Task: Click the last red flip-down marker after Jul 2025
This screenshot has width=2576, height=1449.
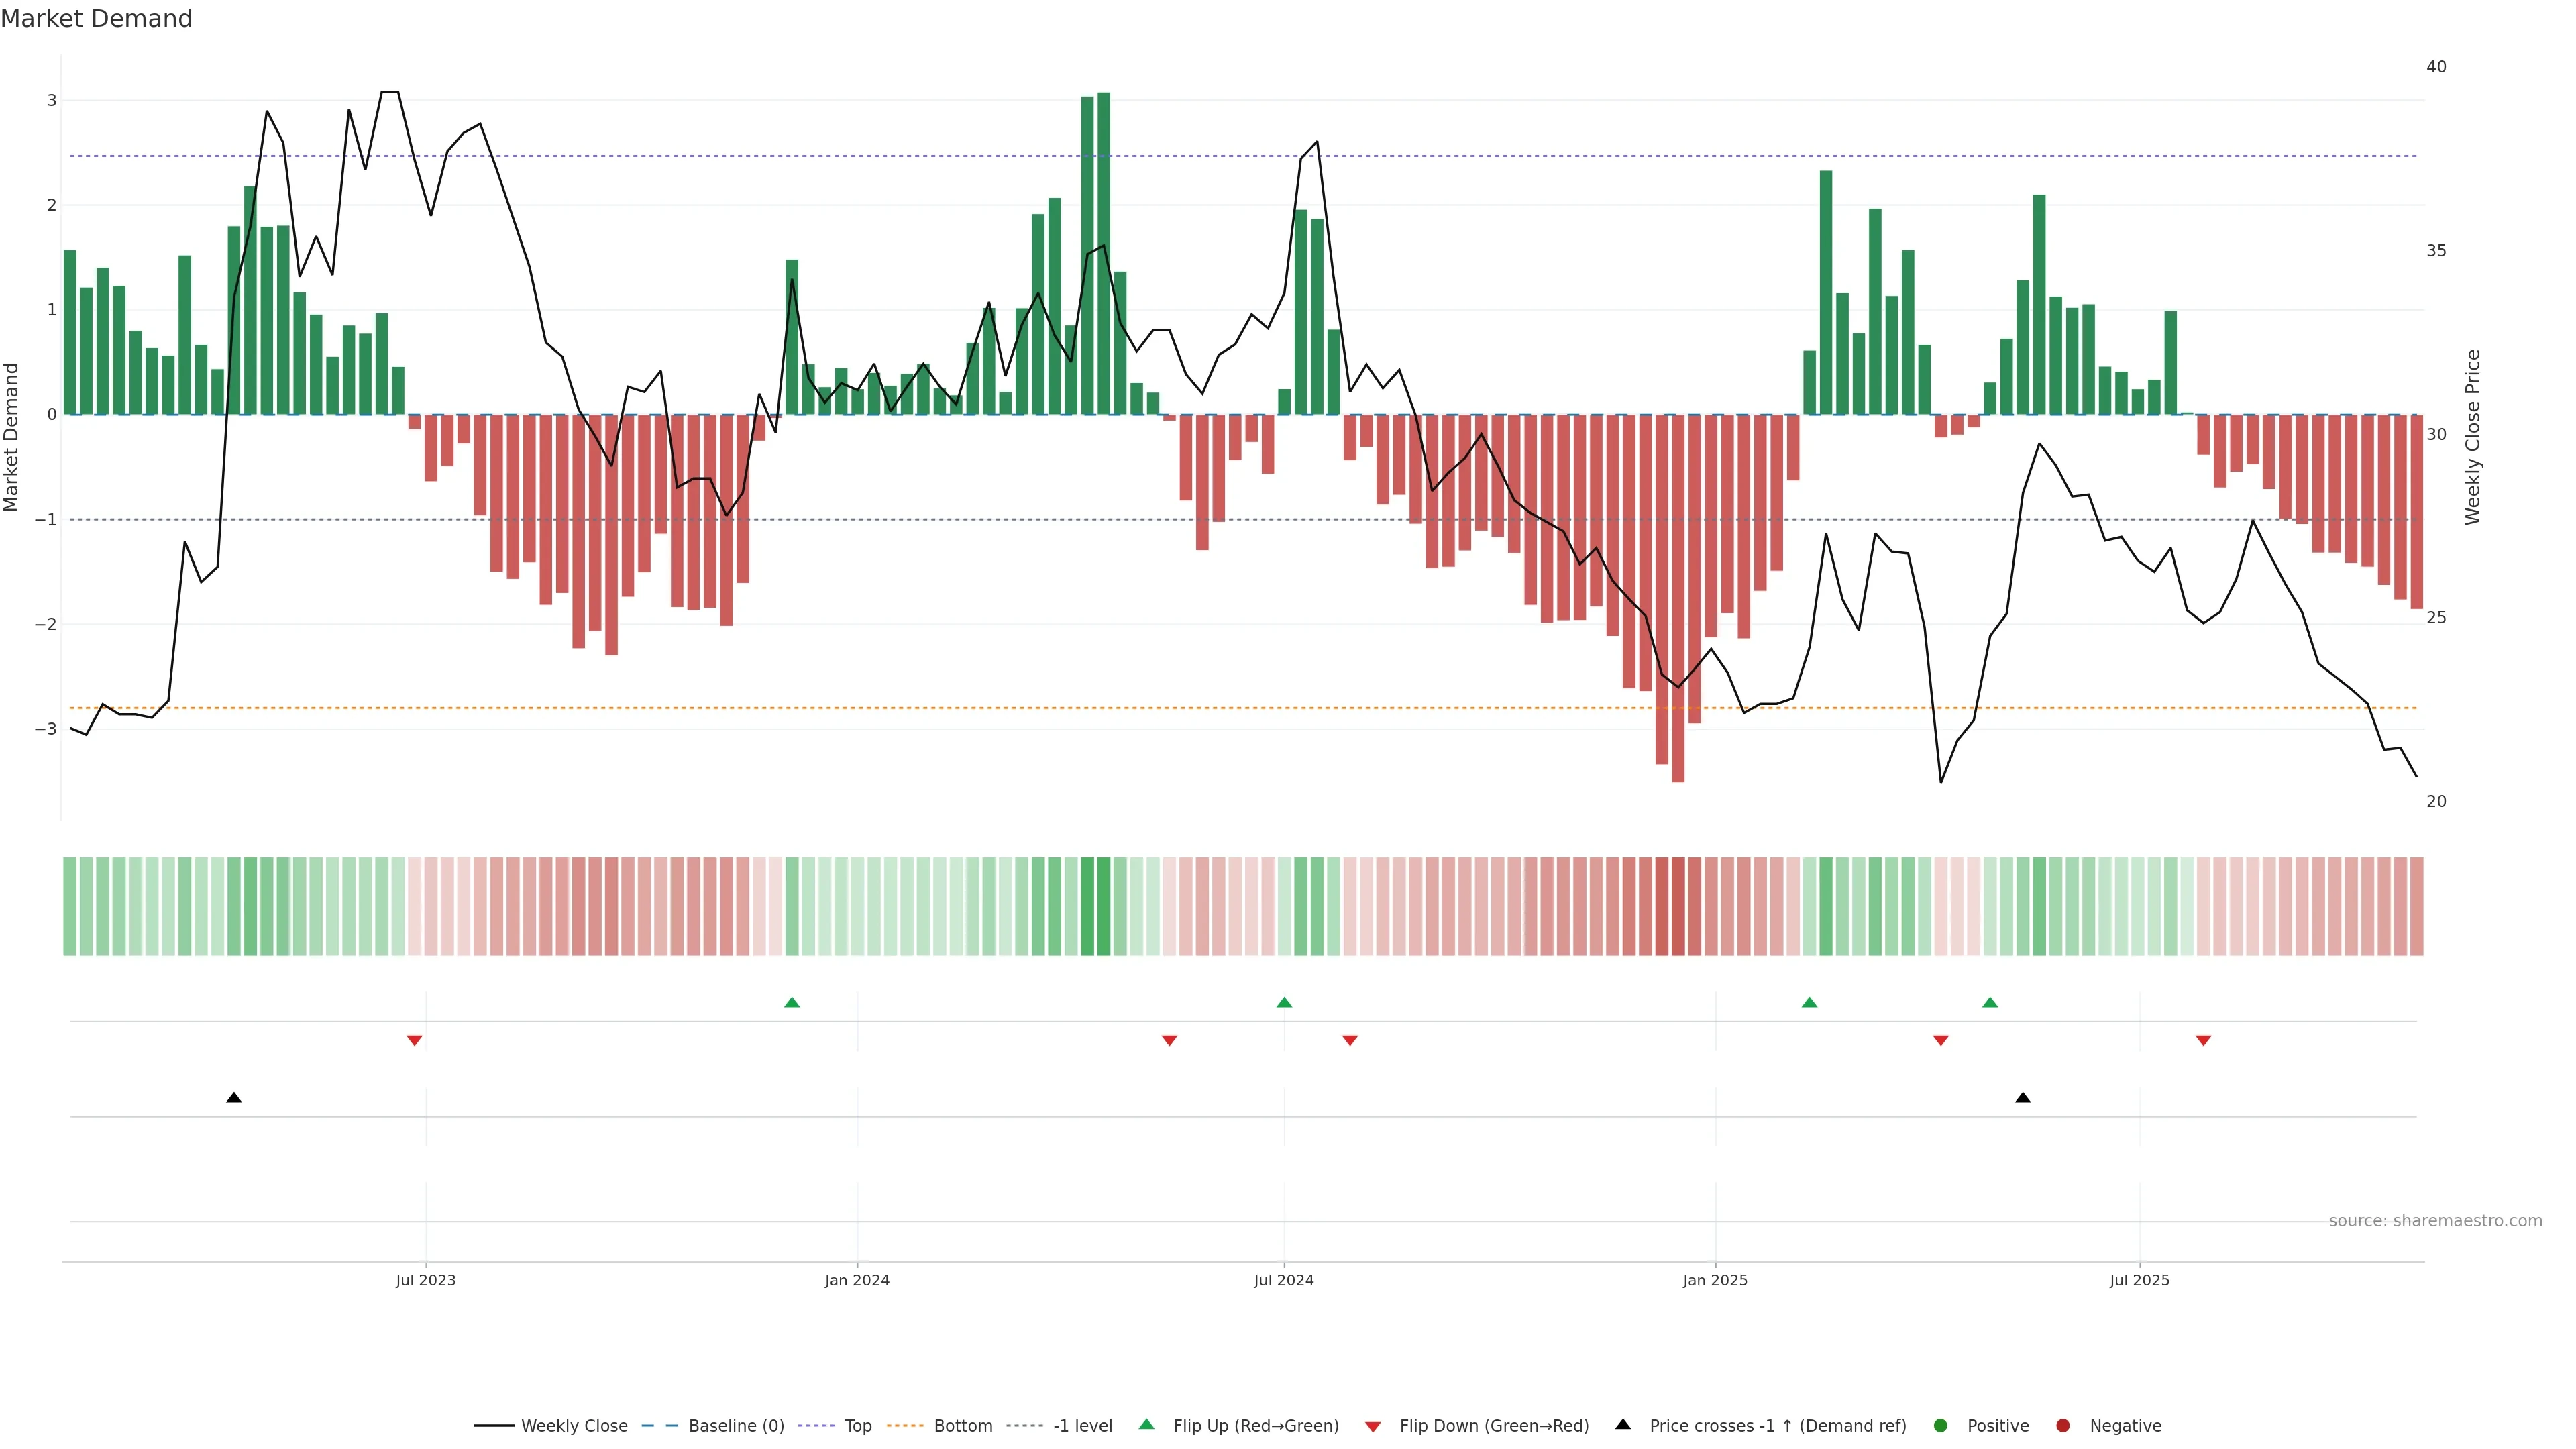Action: click(x=2203, y=1041)
